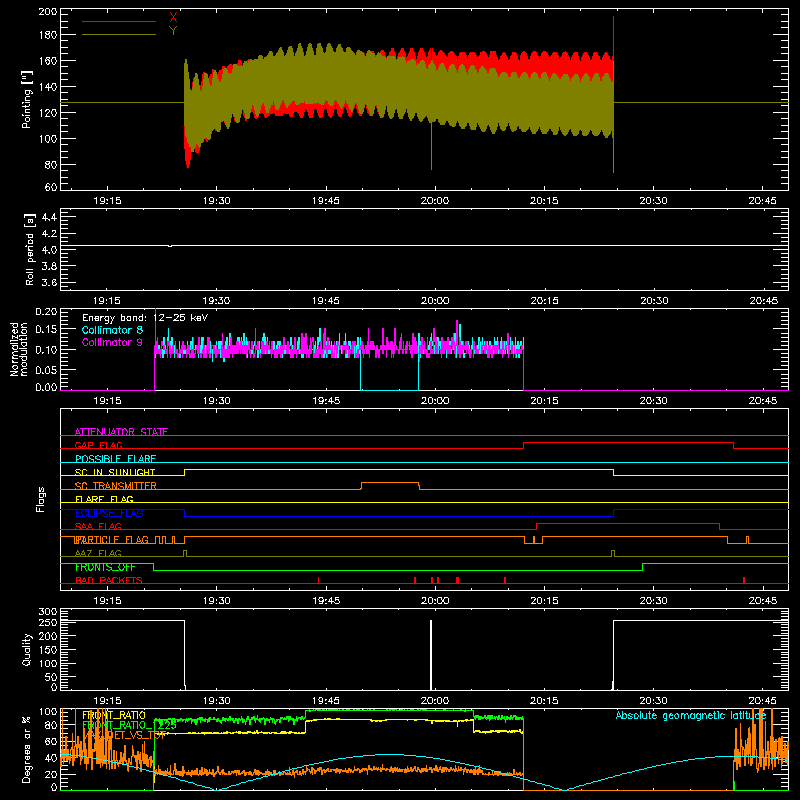Click the 'POSSIBLE_FLARE' flag label

115,459
